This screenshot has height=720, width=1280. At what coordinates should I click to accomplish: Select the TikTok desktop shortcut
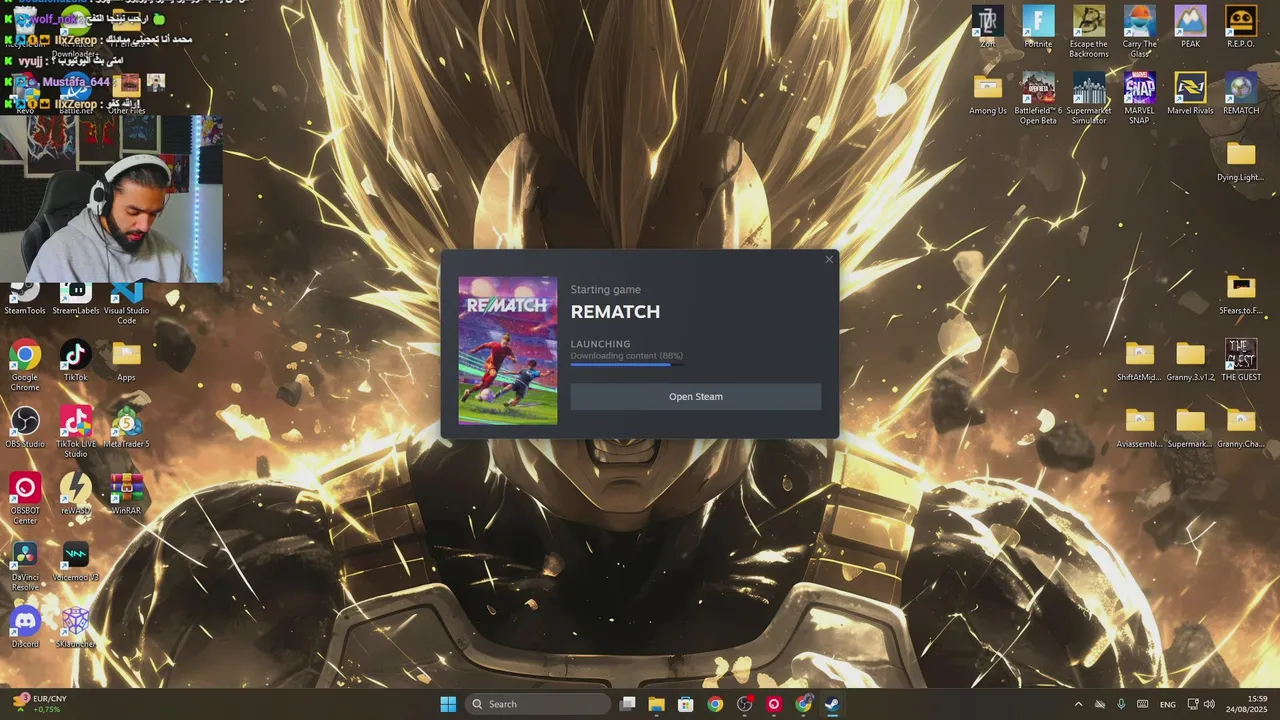[x=76, y=361]
